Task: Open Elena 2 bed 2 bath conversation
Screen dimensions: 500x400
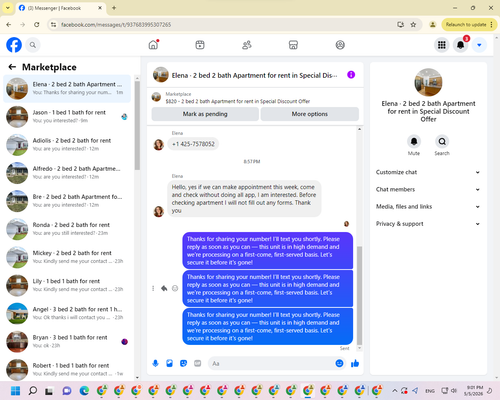Action: click(x=67, y=88)
